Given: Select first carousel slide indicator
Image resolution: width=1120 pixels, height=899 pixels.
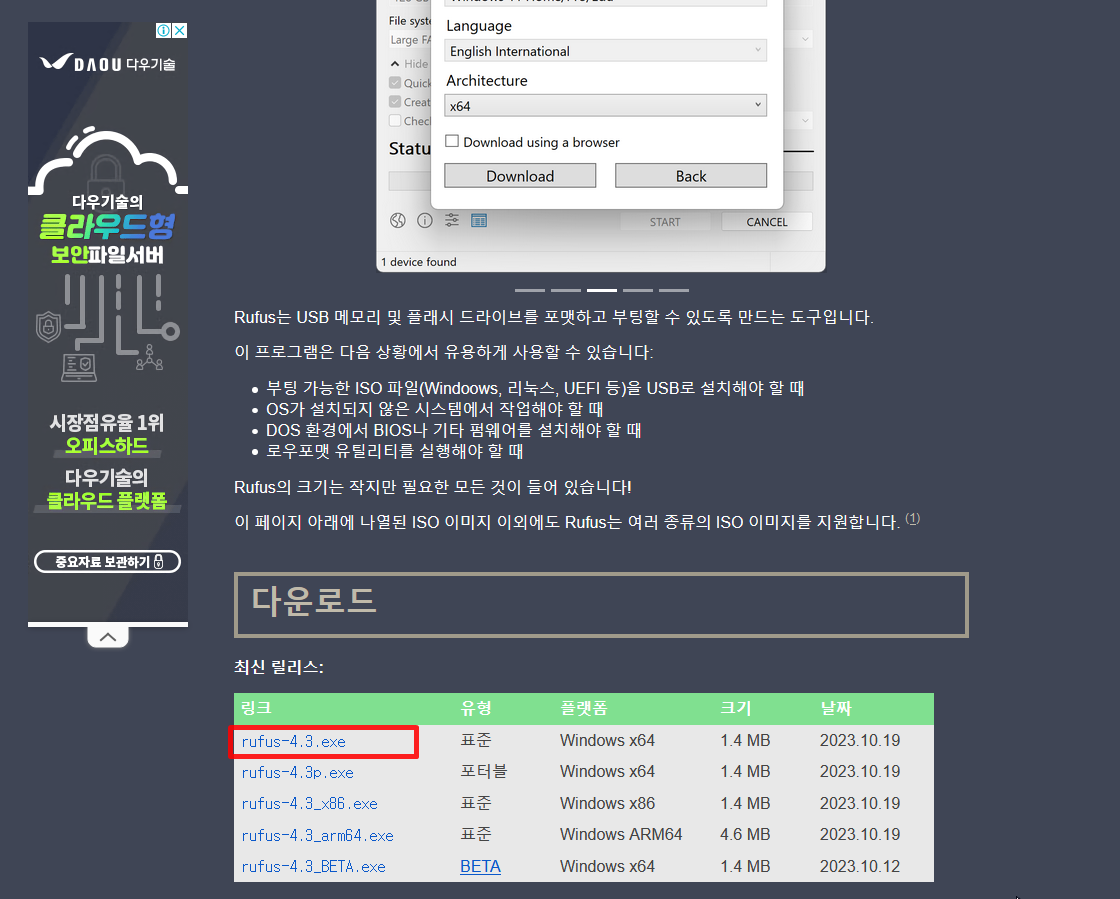Looking at the screenshot, I should click(x=530, y=290).
